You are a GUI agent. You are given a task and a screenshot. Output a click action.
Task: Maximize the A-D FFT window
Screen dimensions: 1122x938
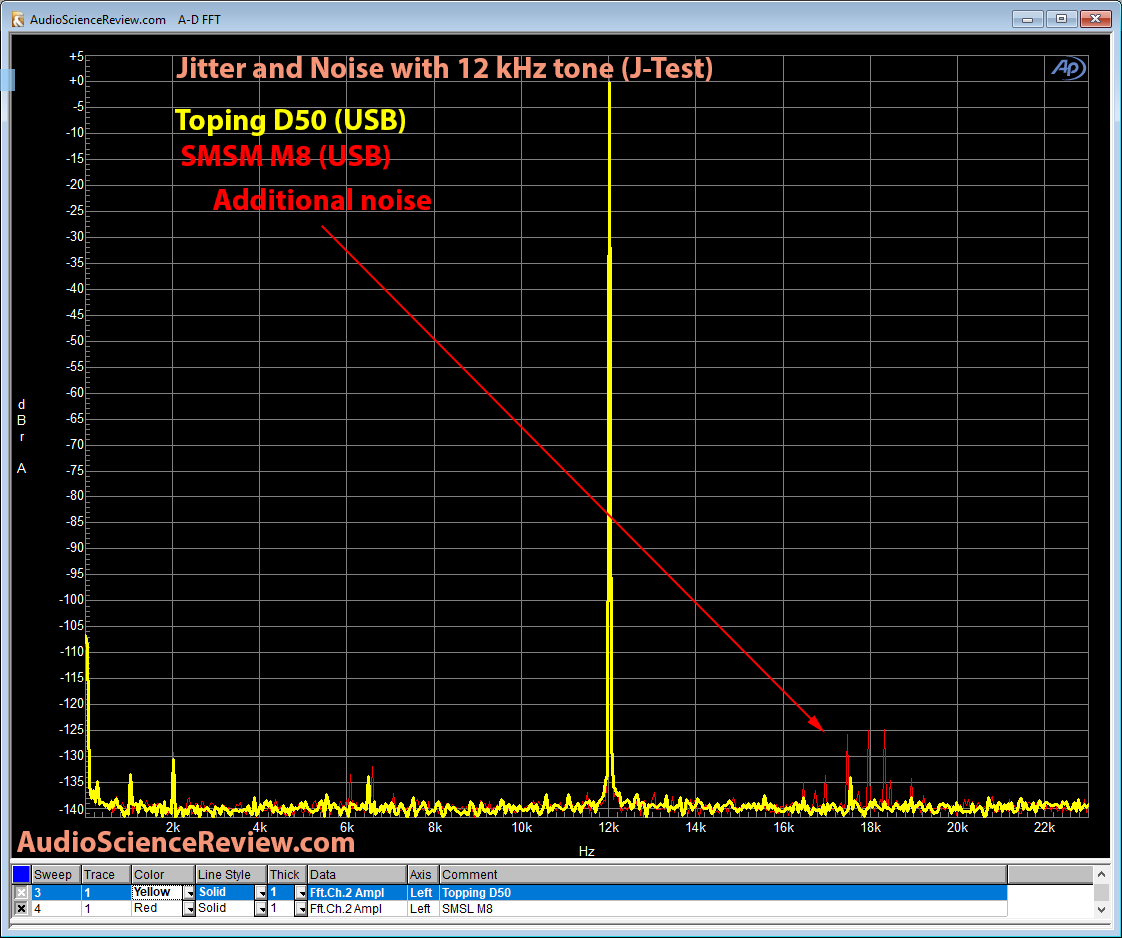pyautogui.click(x=1061, y=19)
